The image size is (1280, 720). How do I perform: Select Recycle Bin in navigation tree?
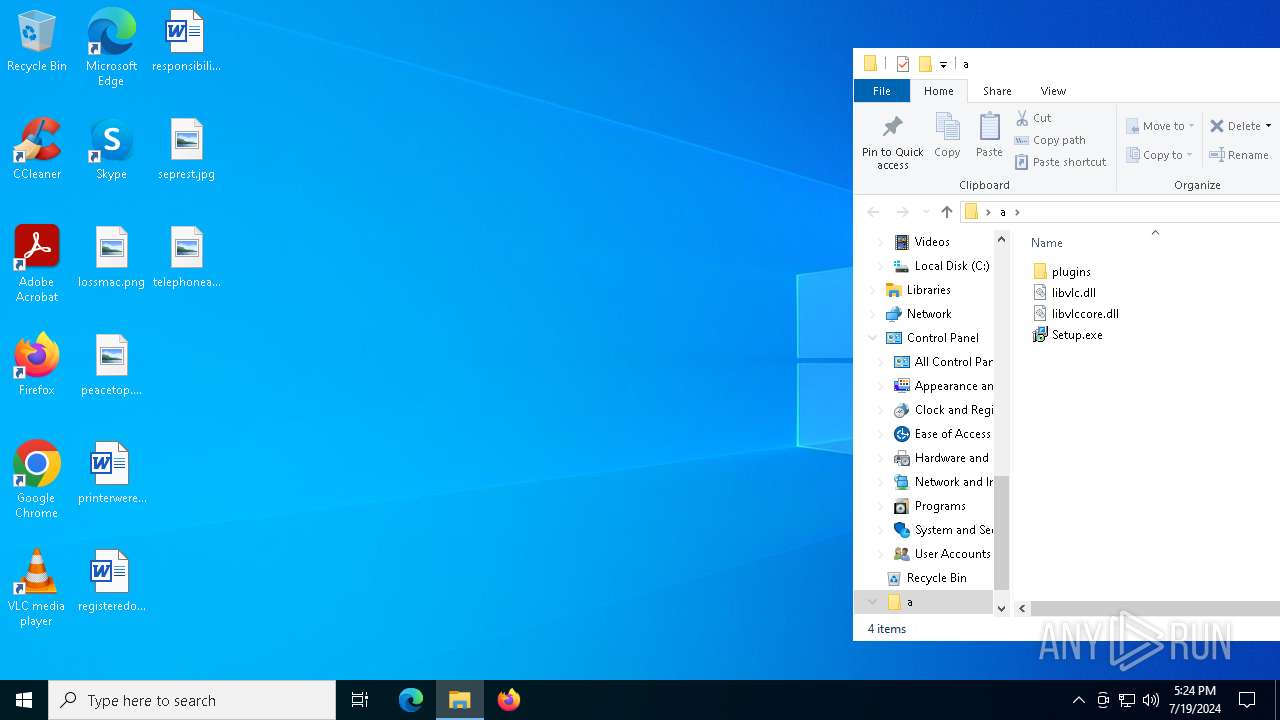[936, 578]
